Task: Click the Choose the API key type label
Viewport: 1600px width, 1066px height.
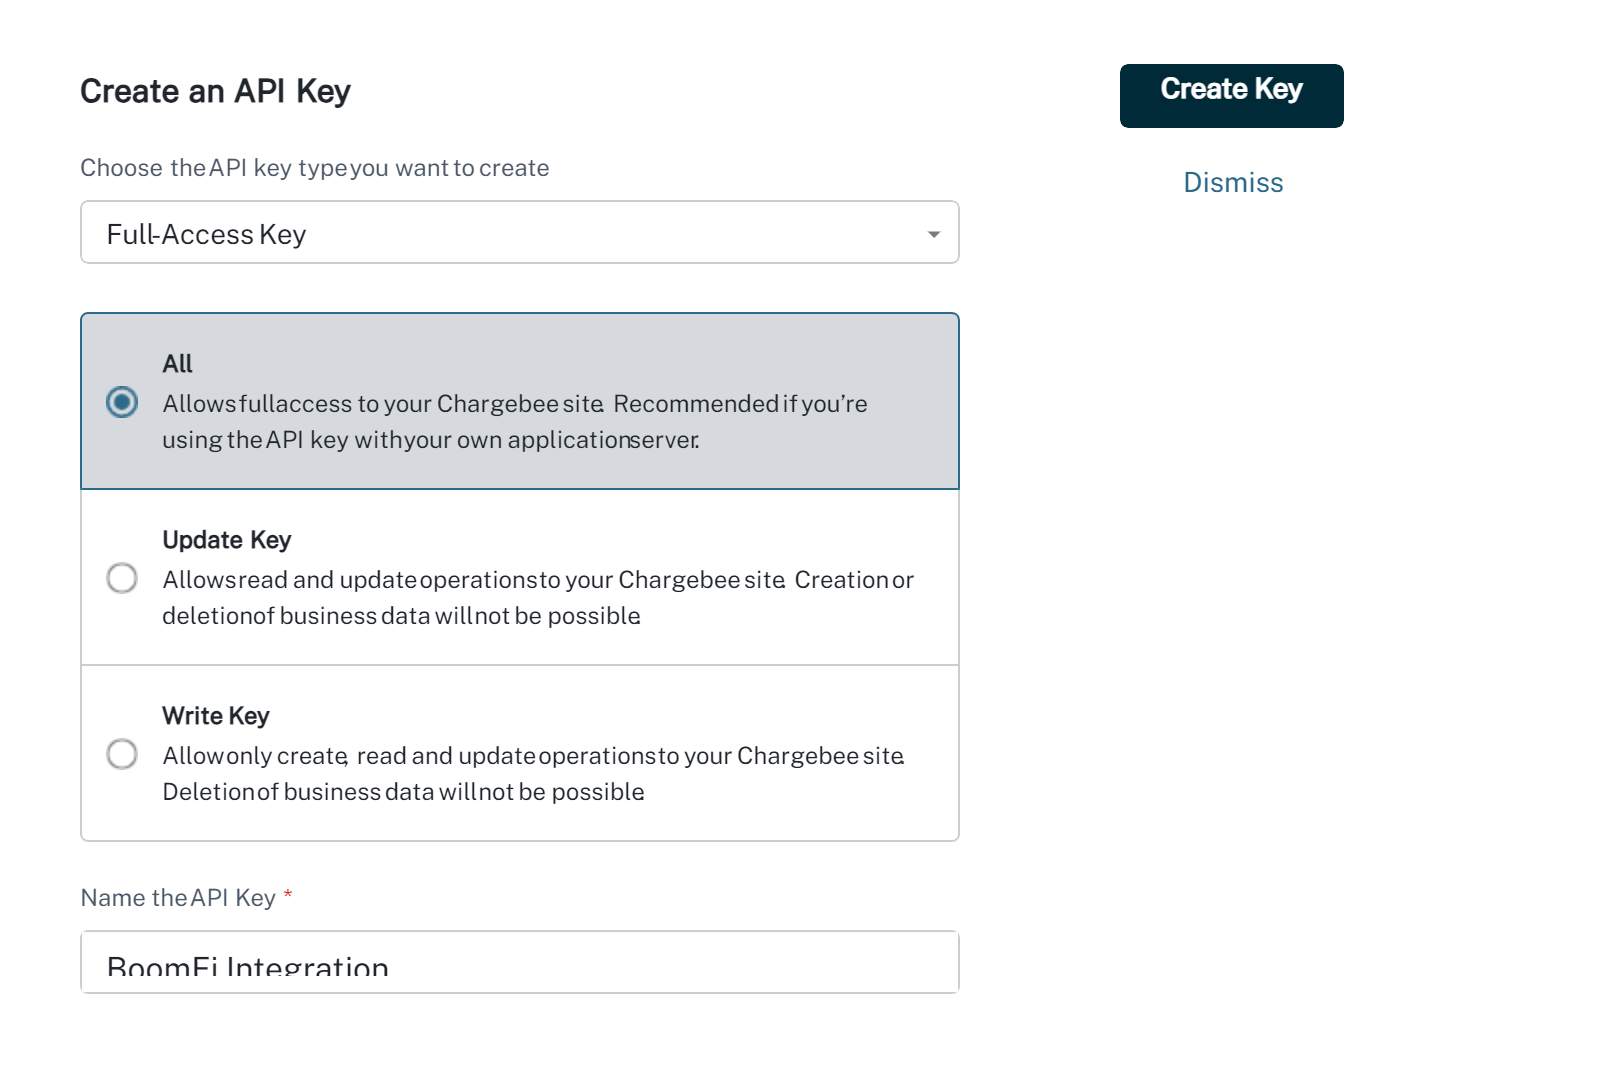Action: click(x=315, y=168)
